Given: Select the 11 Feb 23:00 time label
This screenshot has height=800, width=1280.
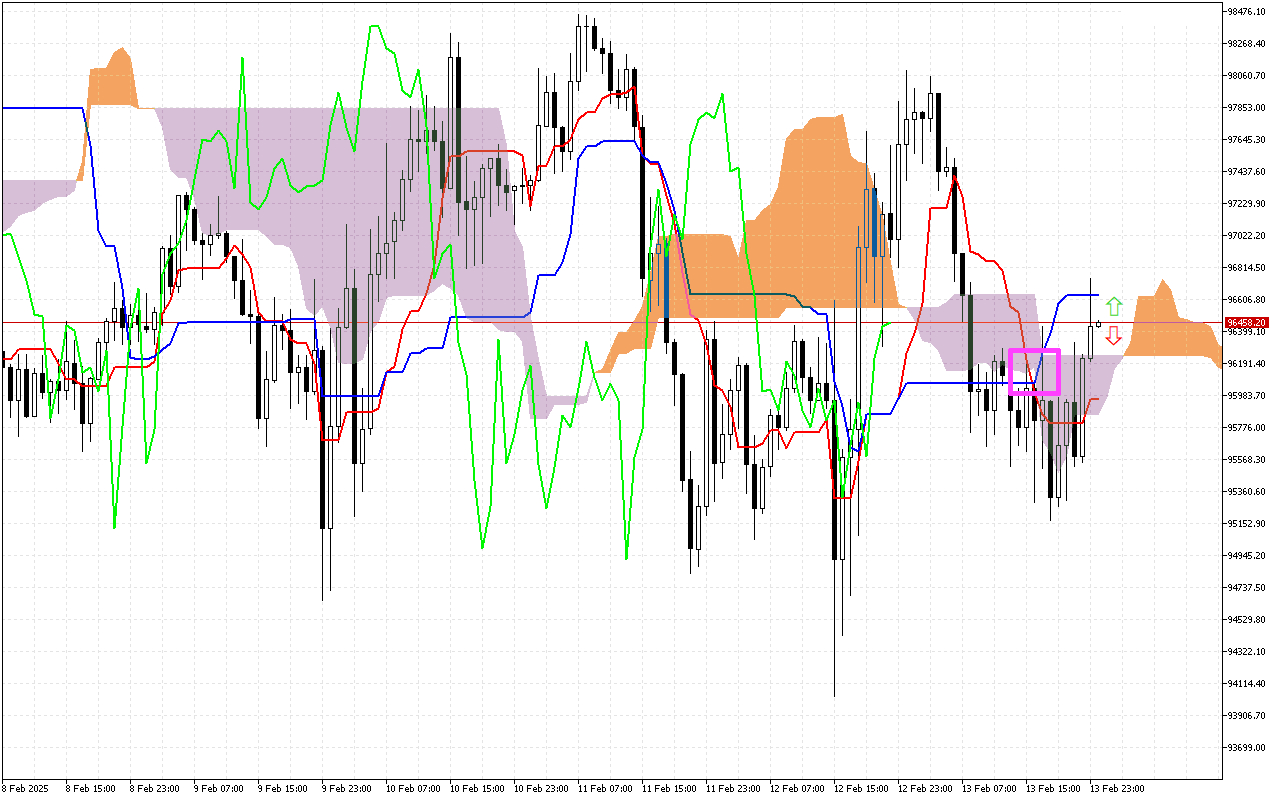Looking at the screenshot, I should [731, 789].
